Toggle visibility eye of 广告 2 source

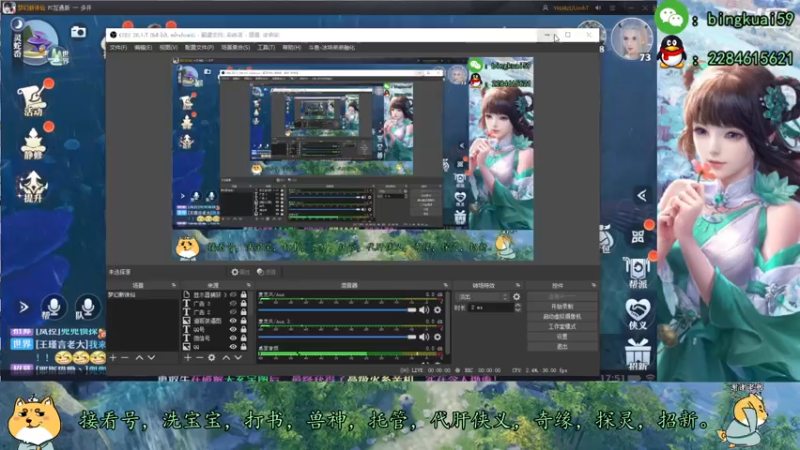click(233, 312)
